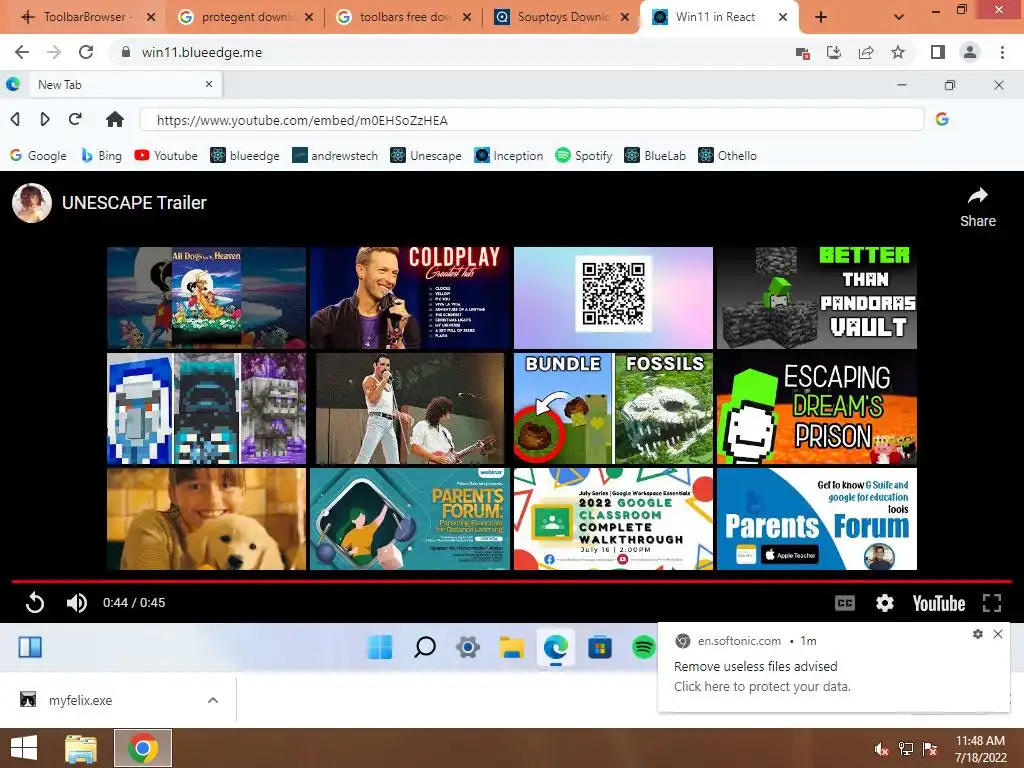Open Youtube bookmark in favorites bar
This screenshot has height=768, width=1024.
pyautogui.click(x=166, y=155)
